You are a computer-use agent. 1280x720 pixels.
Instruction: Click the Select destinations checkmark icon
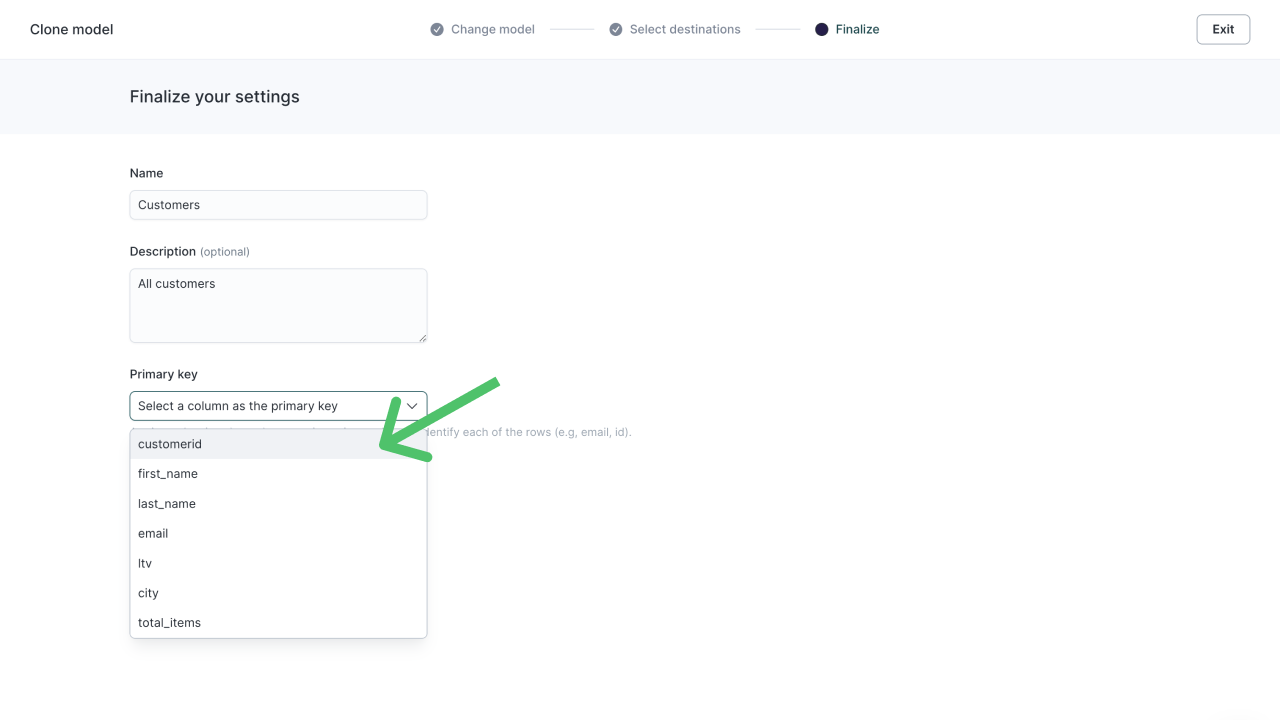[615, 29]
